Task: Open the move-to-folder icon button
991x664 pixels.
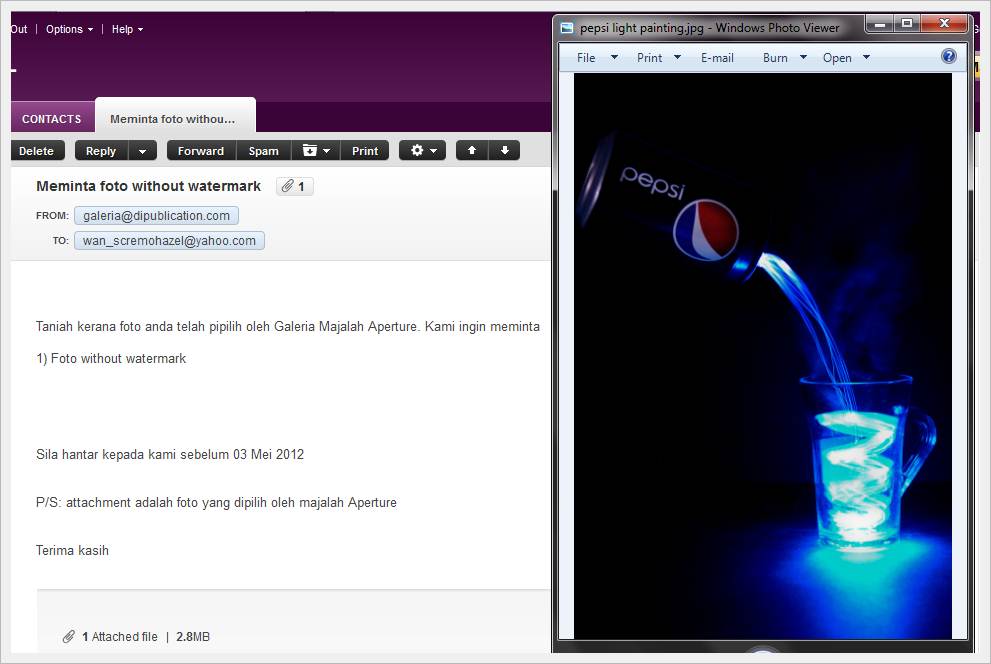Action: pos(316,150)
